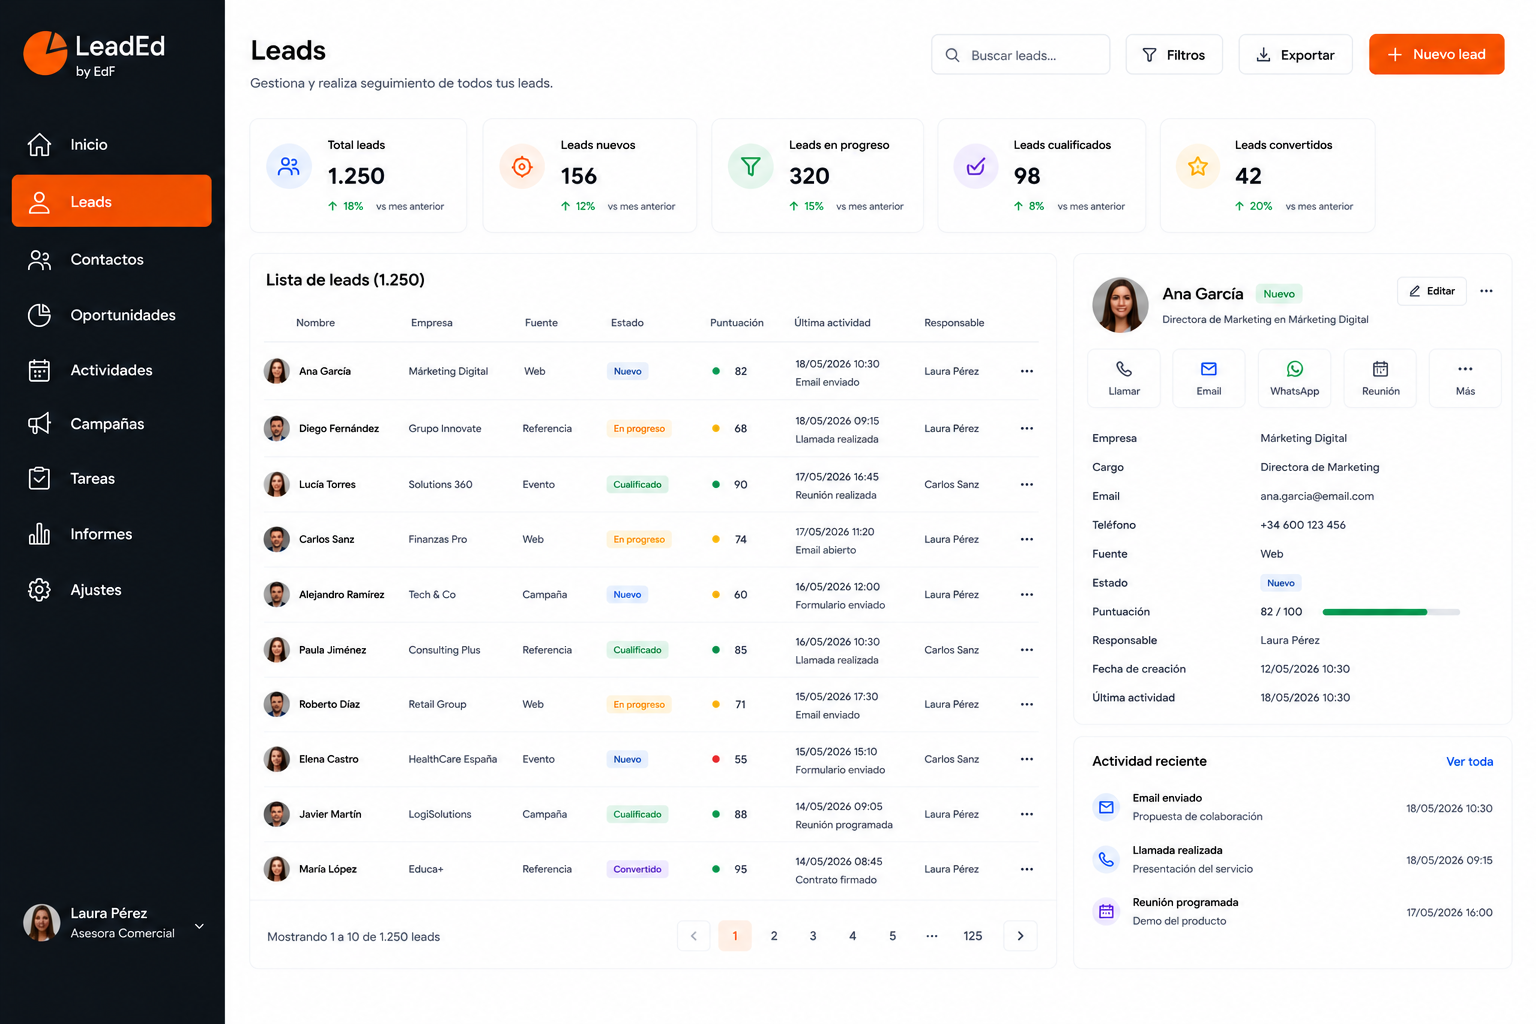Open detail panel overflow menu beside Editar
Image resolution: width=1536 pixels, height=1024 pixels.
(1487, 291)
